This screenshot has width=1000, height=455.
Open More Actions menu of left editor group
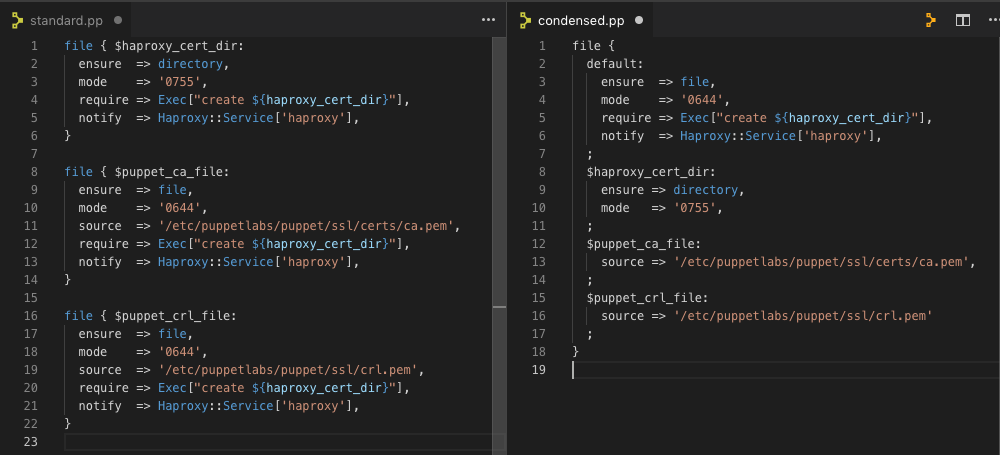489,20
